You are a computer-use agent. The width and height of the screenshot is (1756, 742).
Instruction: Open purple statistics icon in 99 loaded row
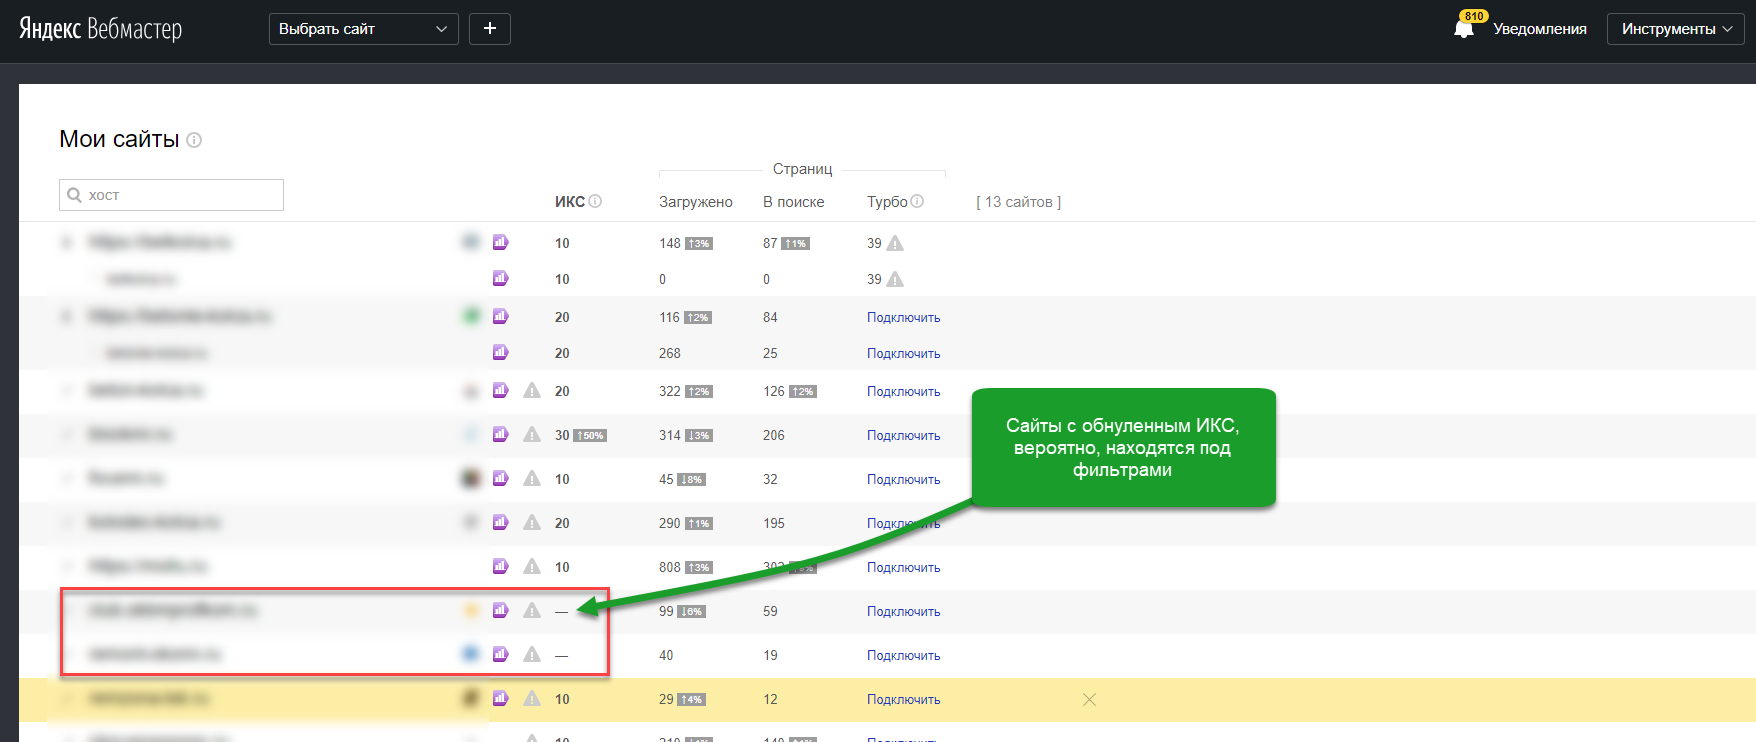pyautogui.click(x=500, y=610)
